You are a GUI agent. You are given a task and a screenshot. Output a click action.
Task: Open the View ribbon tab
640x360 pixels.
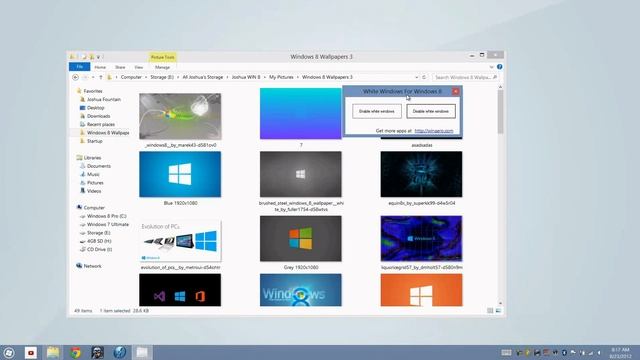pos(139,67)
